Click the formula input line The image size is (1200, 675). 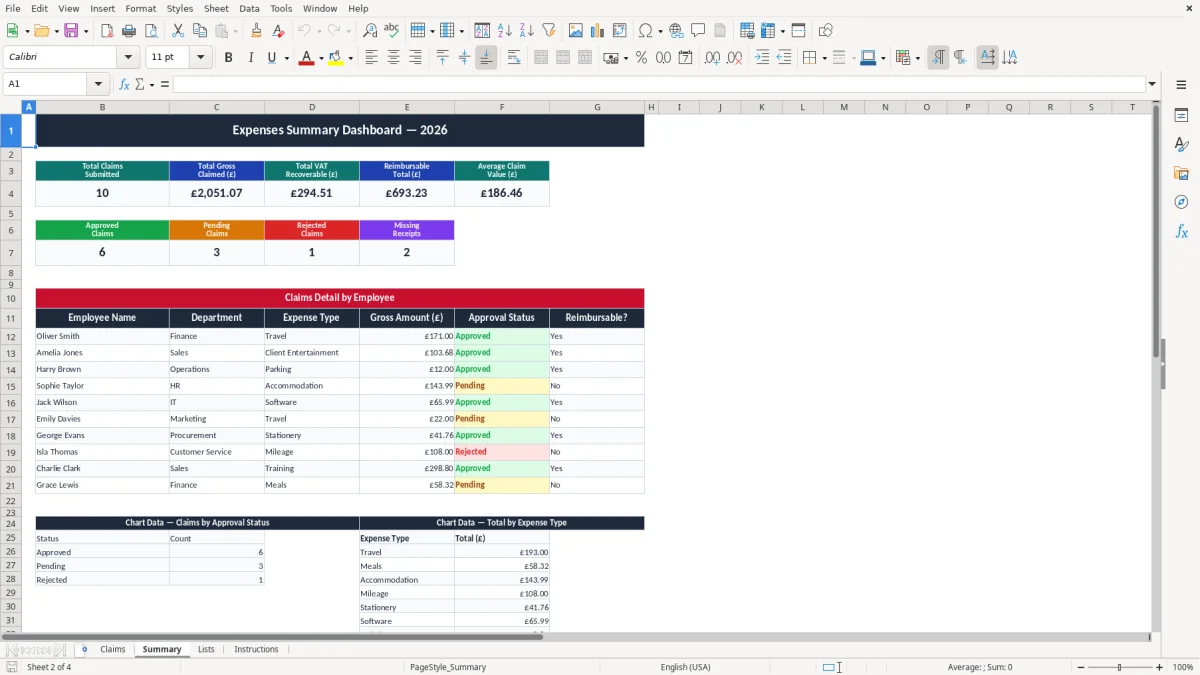point(658,84)
